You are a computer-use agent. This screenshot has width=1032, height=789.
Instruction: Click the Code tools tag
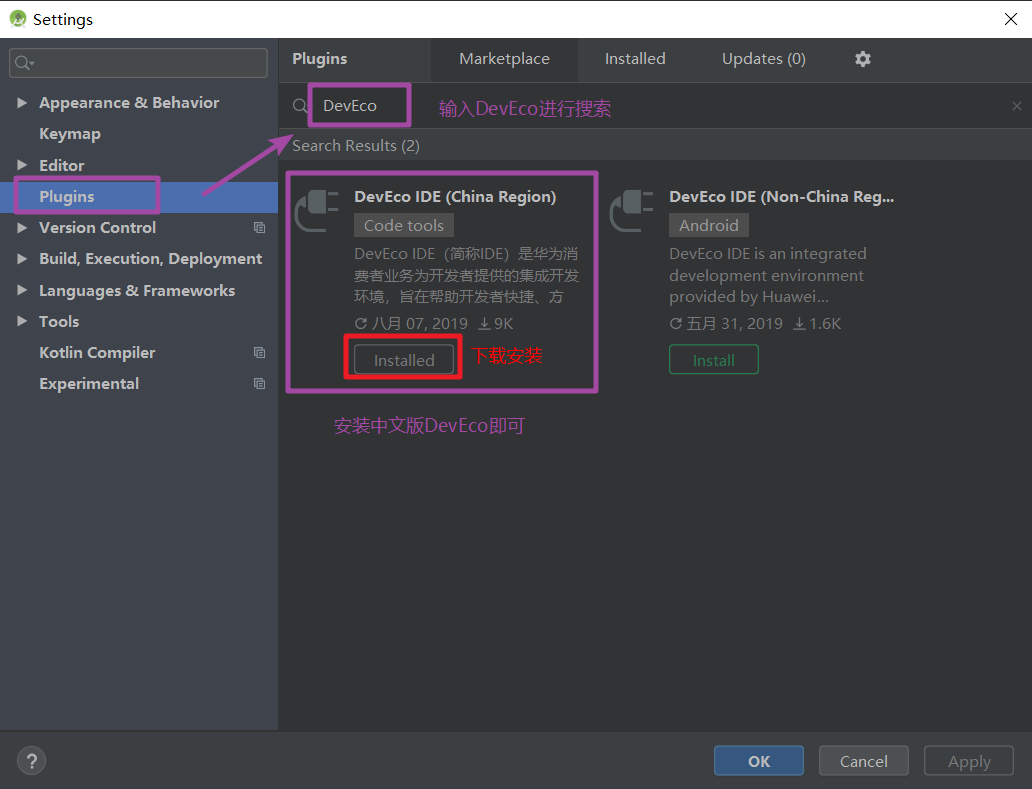coord(403,225)
